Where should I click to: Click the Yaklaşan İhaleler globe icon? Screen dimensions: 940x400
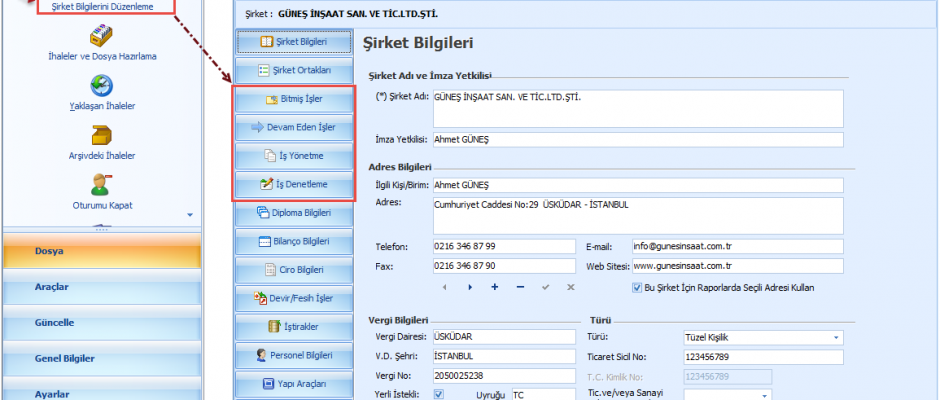101,86
